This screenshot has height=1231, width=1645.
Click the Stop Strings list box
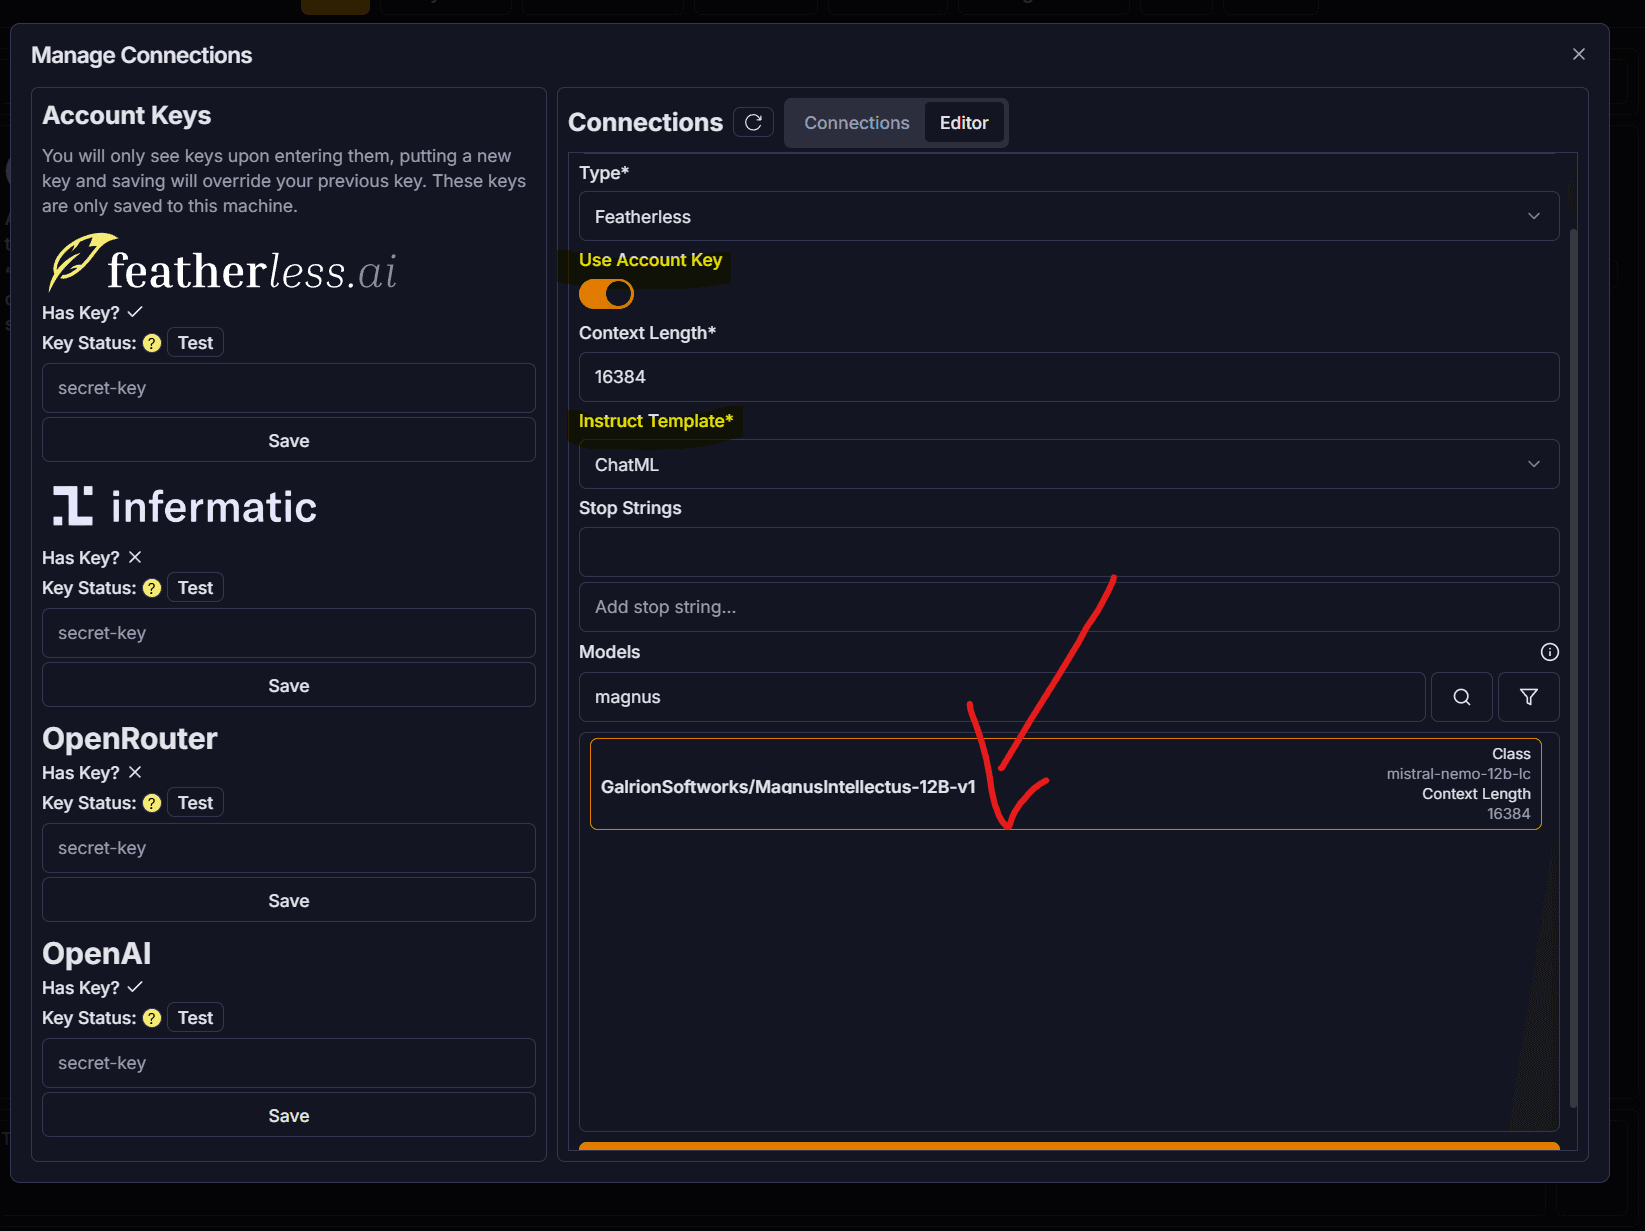(1069, 552)
